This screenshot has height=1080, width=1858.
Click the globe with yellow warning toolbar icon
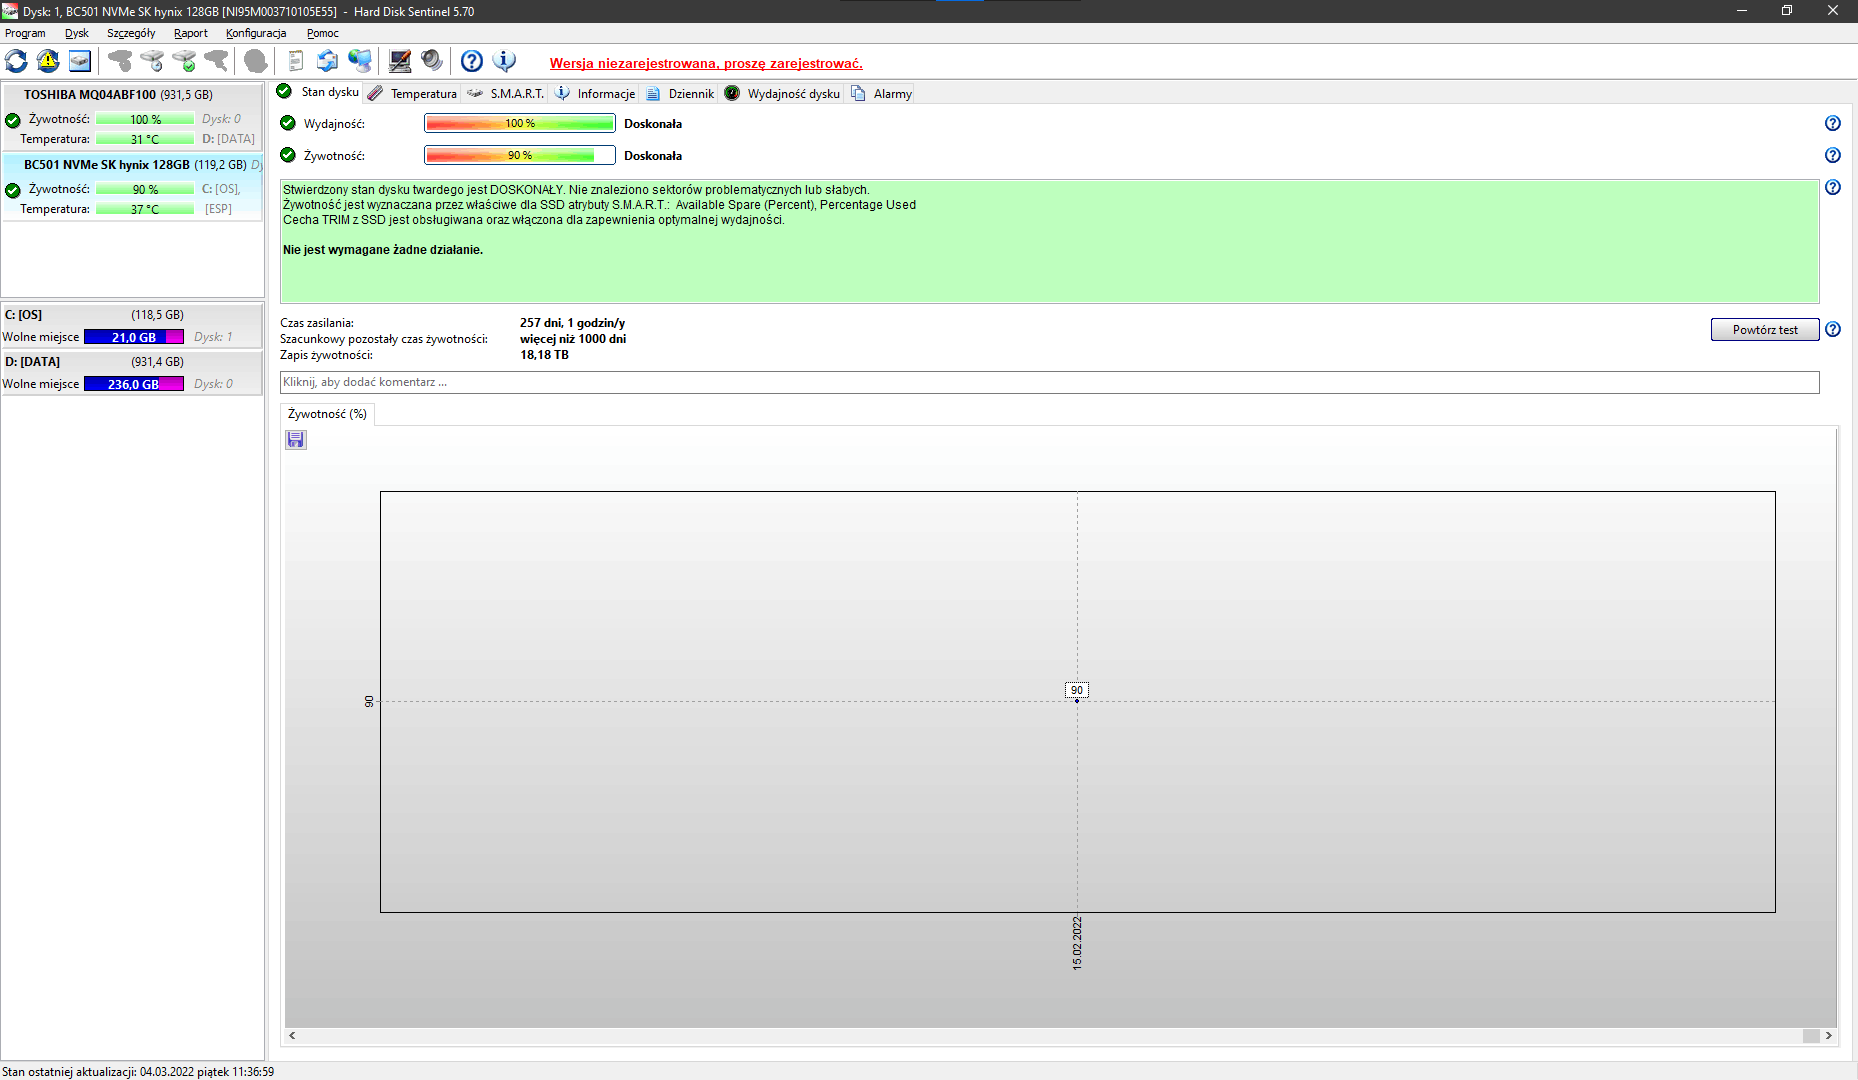[x=48, y=61]
